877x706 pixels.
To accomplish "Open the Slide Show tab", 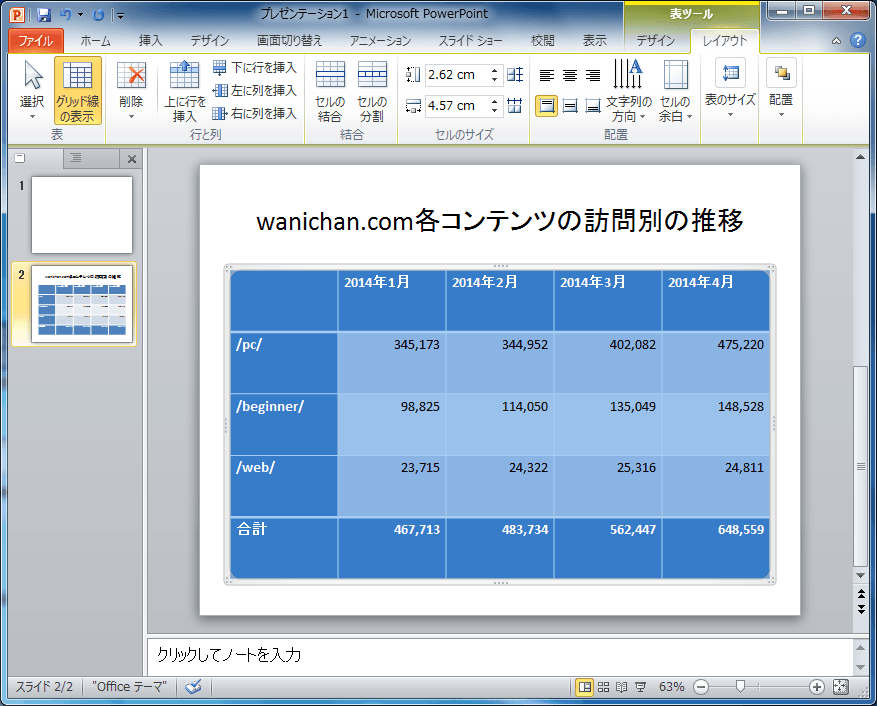I will coord(470,41).
